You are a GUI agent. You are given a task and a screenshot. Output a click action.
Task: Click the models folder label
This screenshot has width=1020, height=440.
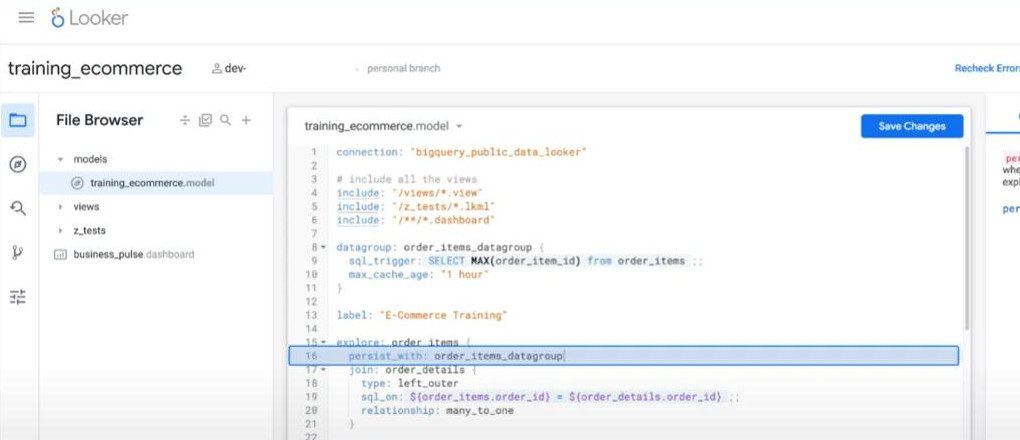point(90,159)
